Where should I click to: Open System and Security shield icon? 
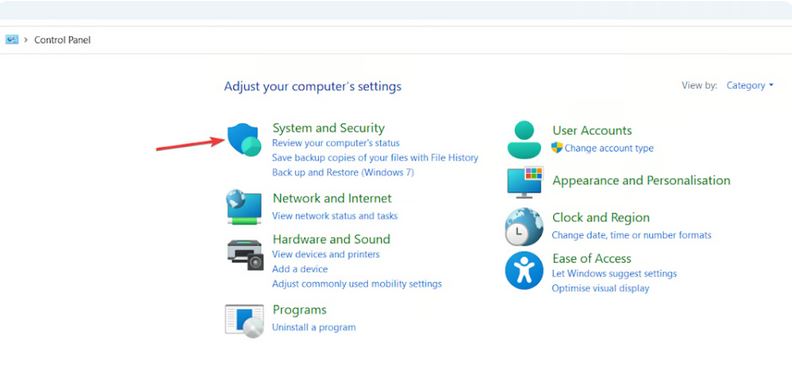244,139
